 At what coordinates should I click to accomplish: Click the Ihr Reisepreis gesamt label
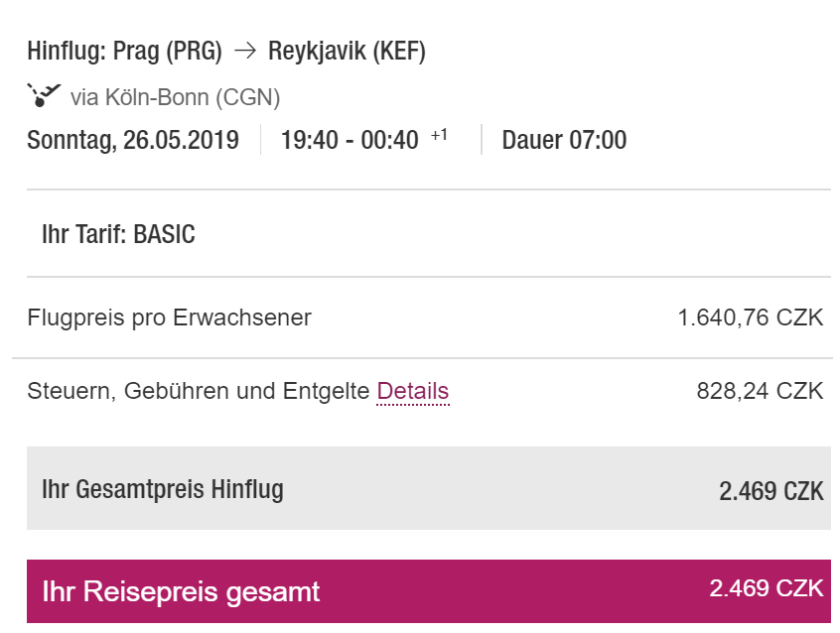180,591
